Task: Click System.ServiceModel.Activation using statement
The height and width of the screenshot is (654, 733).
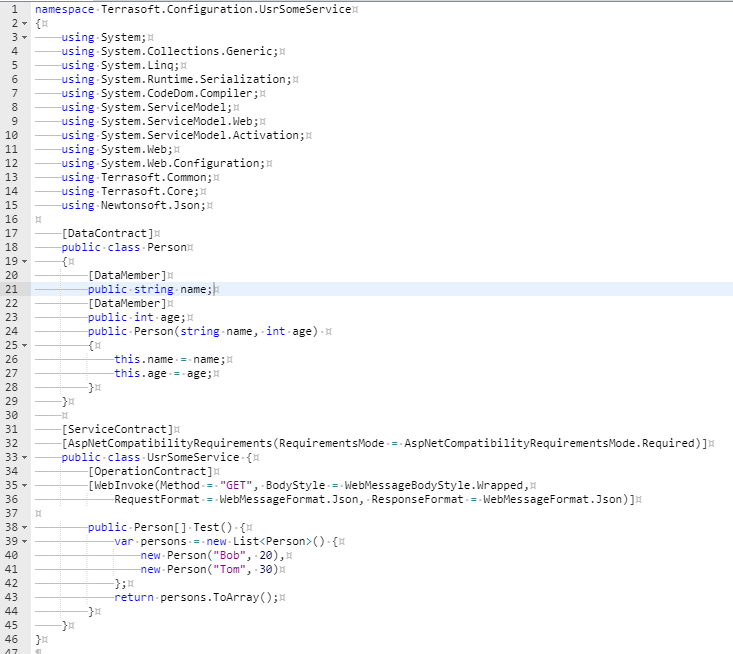Action: 183,136
